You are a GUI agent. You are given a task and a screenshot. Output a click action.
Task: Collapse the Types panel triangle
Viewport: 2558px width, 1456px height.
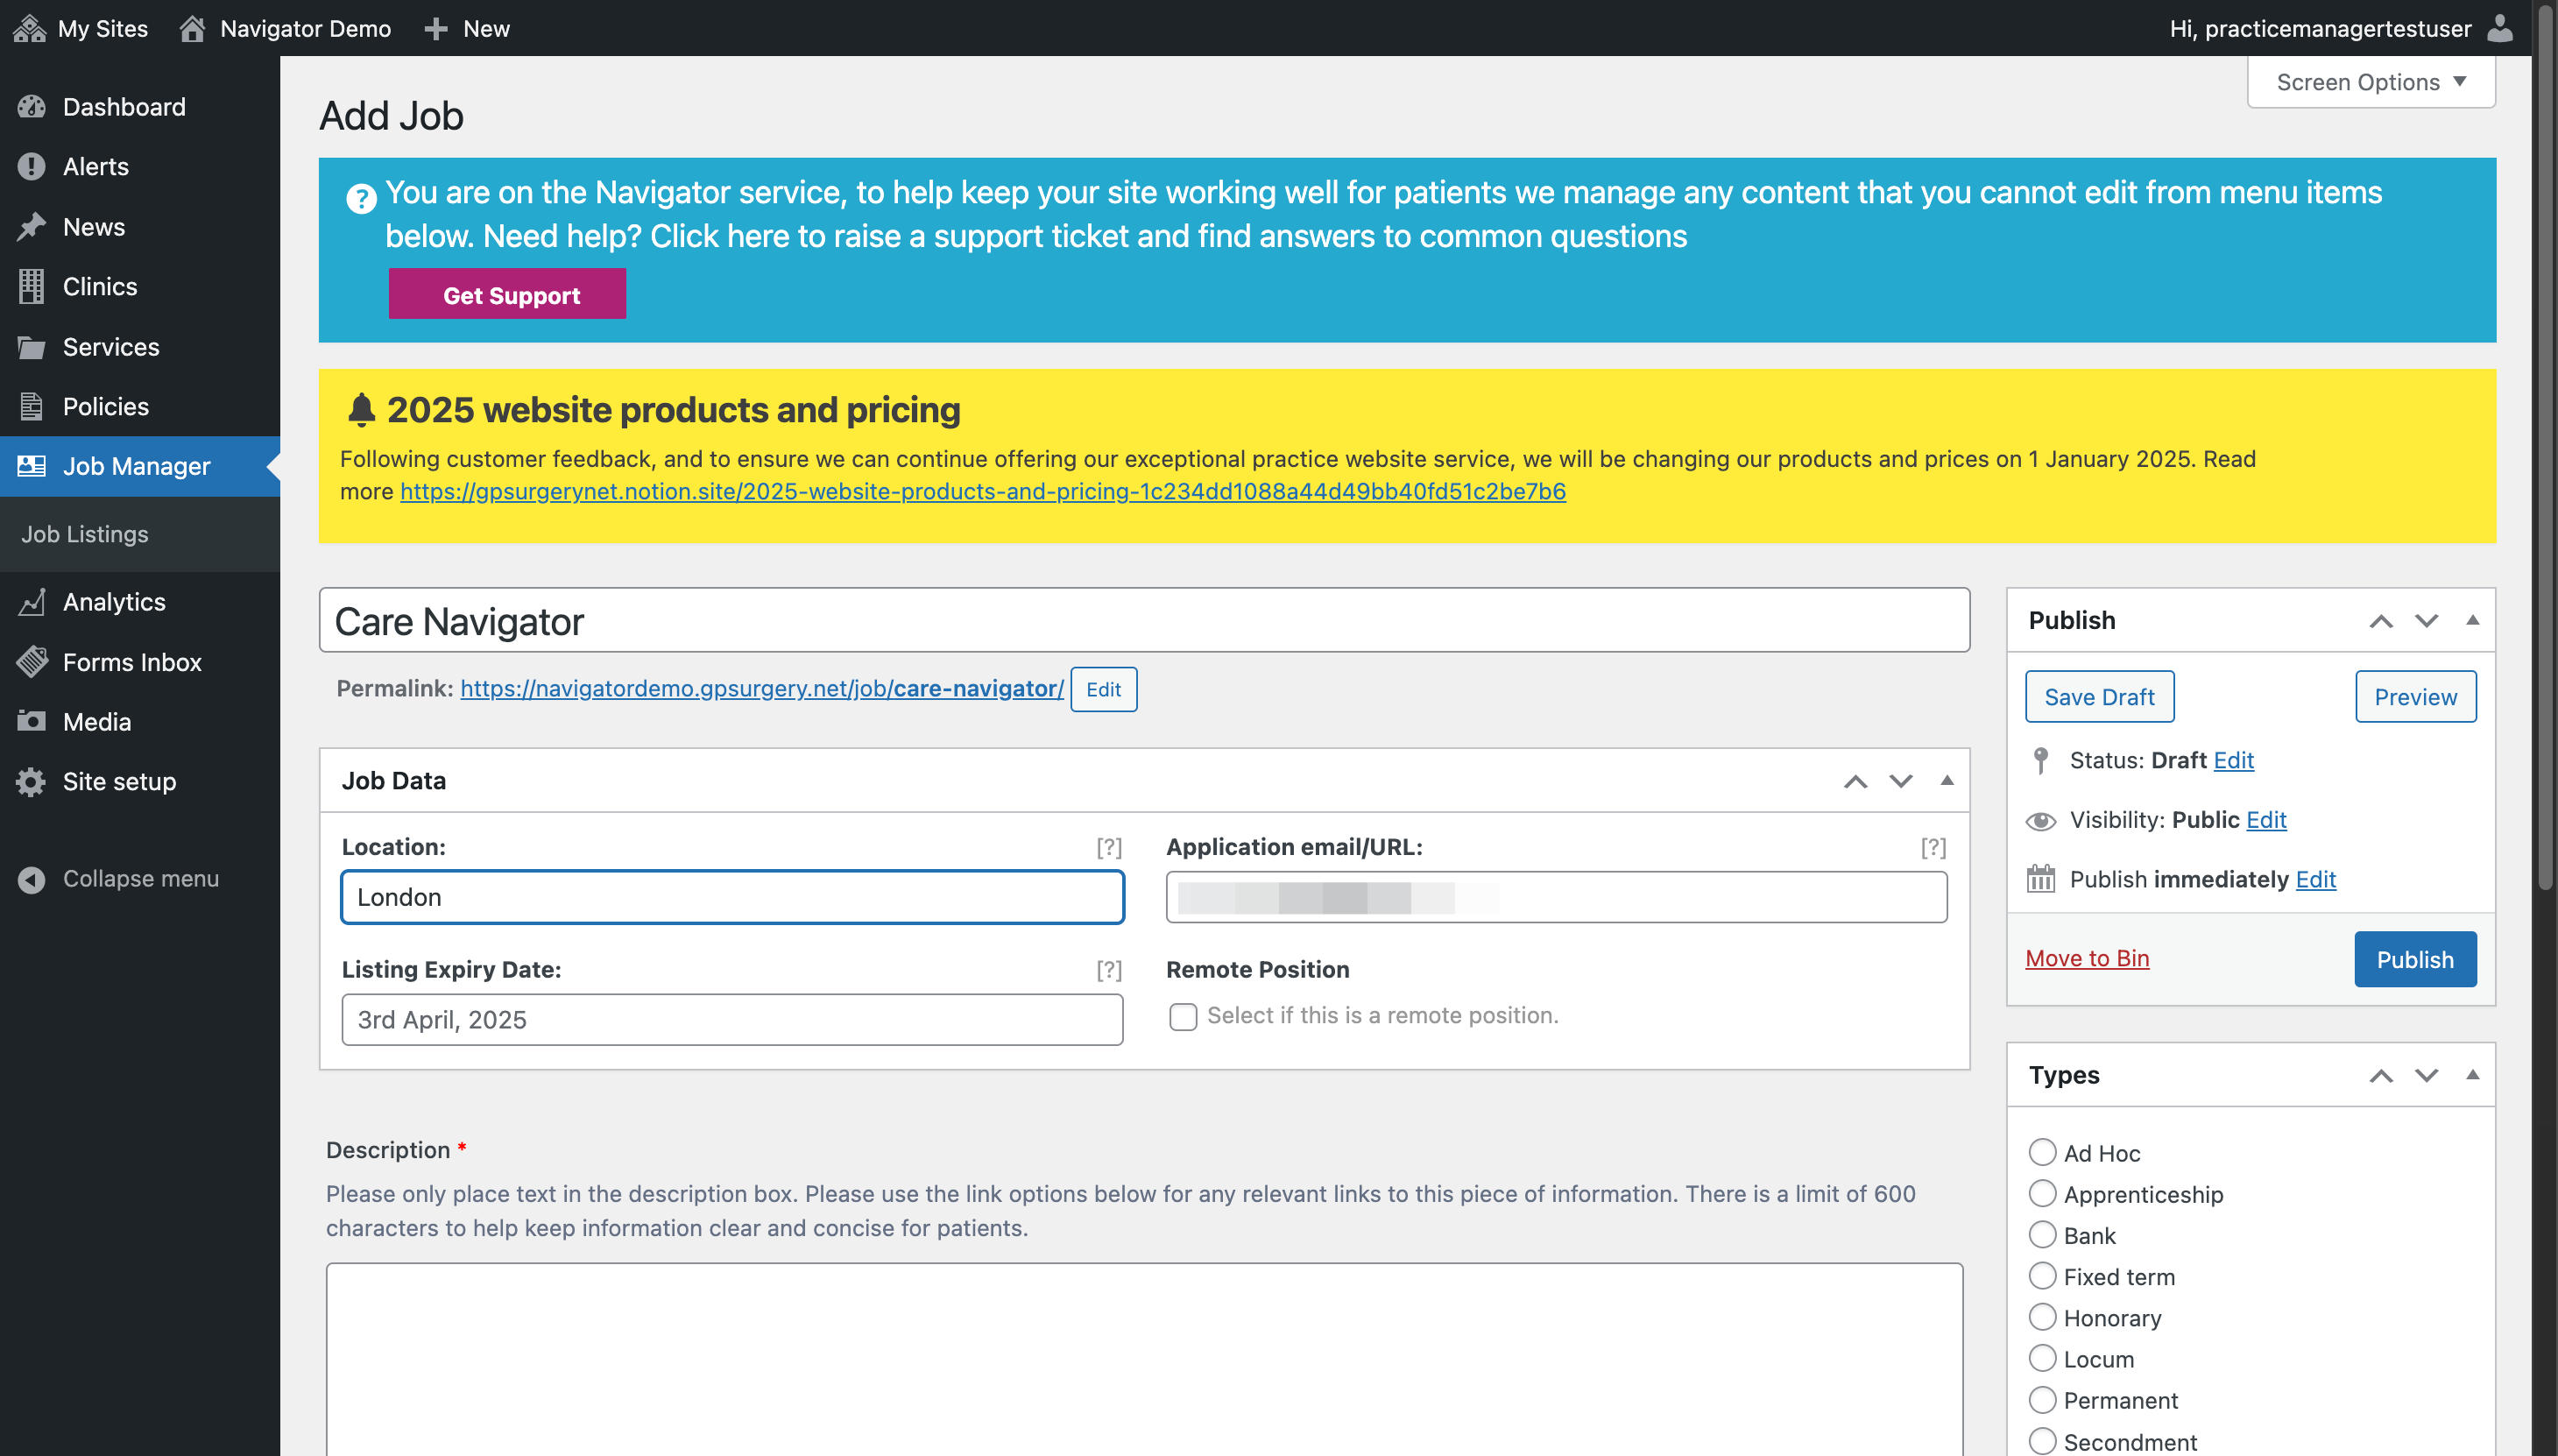(2472, 1075)
